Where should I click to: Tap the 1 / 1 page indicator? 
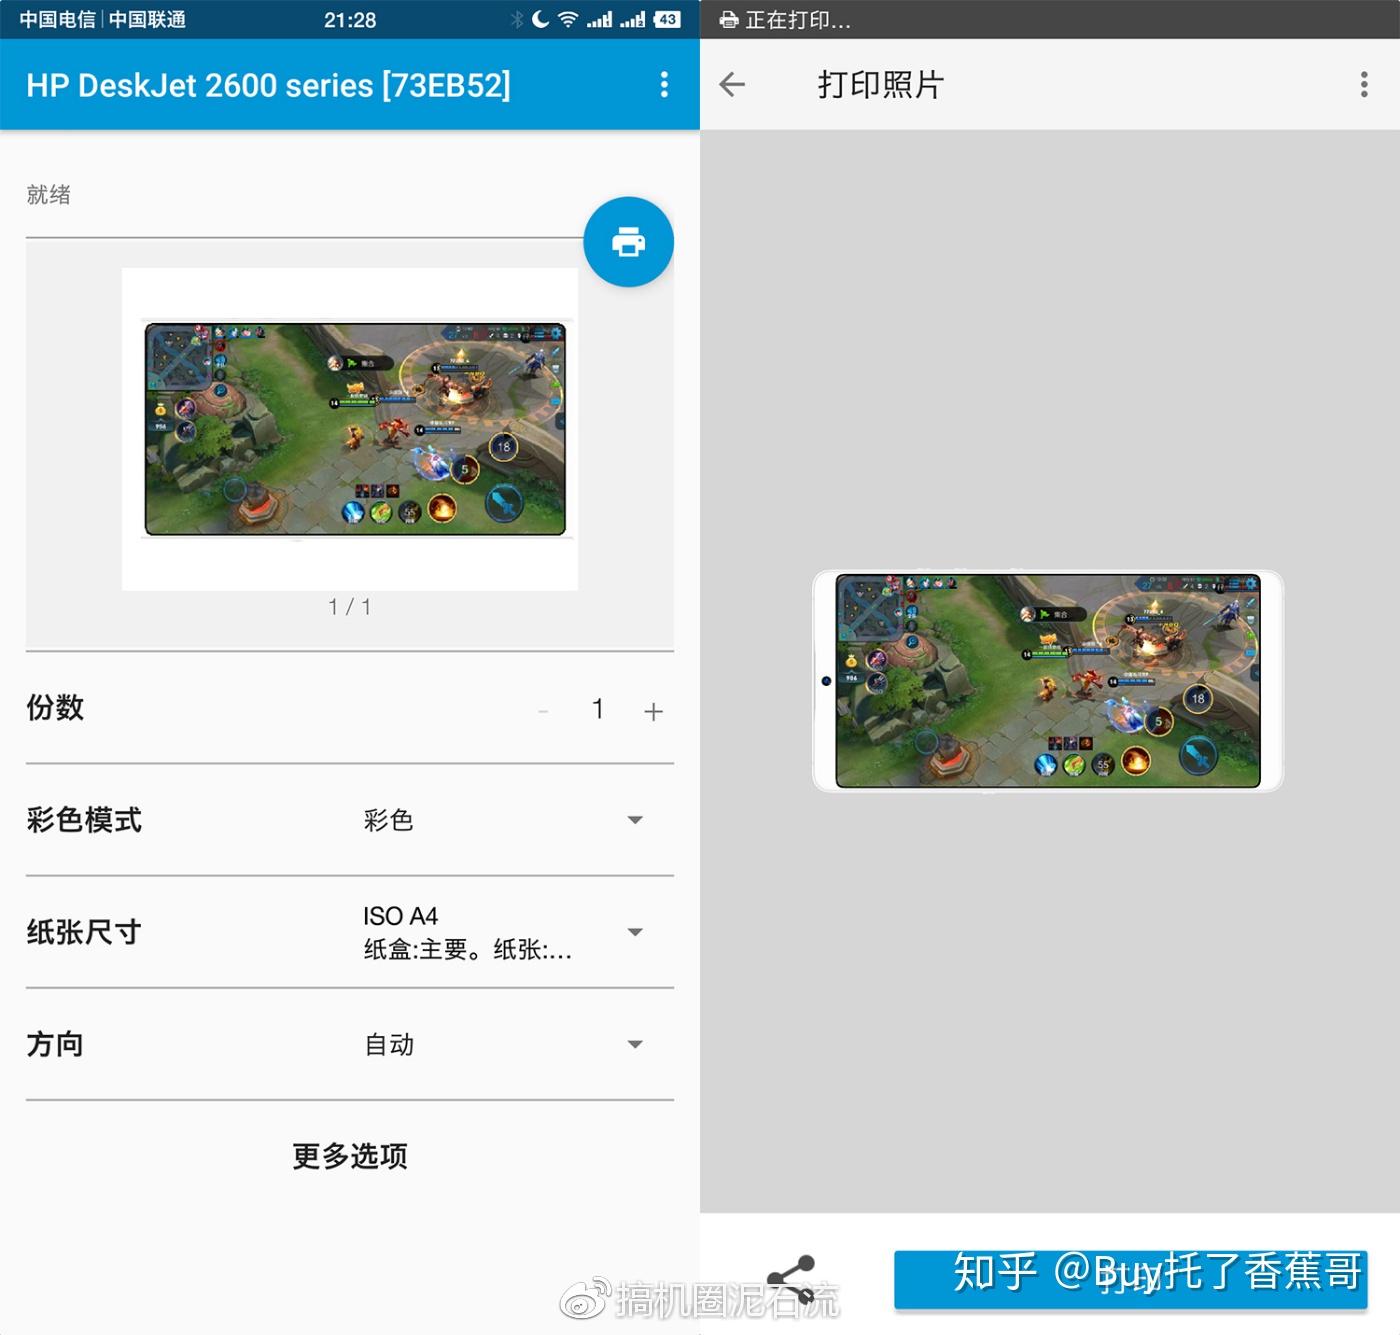tap(350, 607)
